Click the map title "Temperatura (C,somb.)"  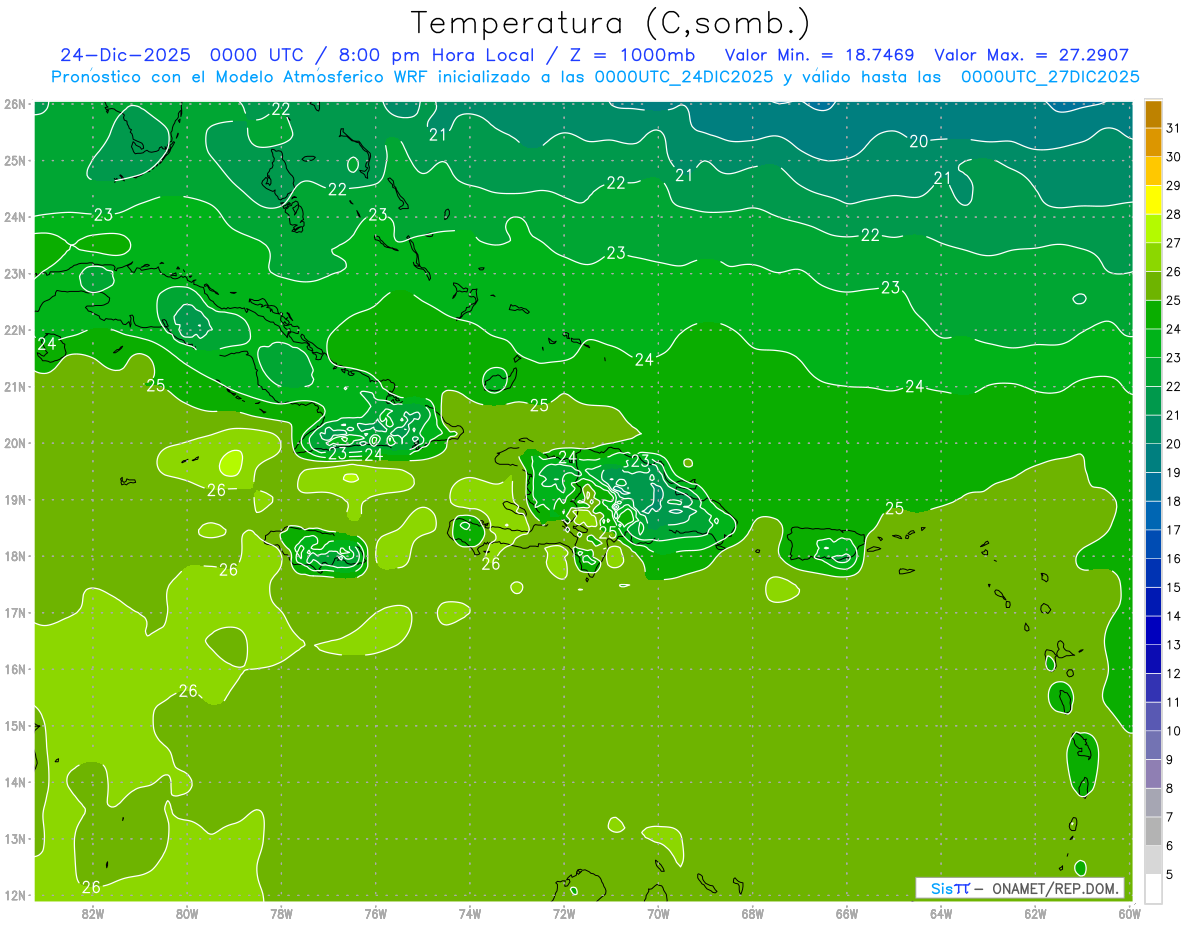611,23
